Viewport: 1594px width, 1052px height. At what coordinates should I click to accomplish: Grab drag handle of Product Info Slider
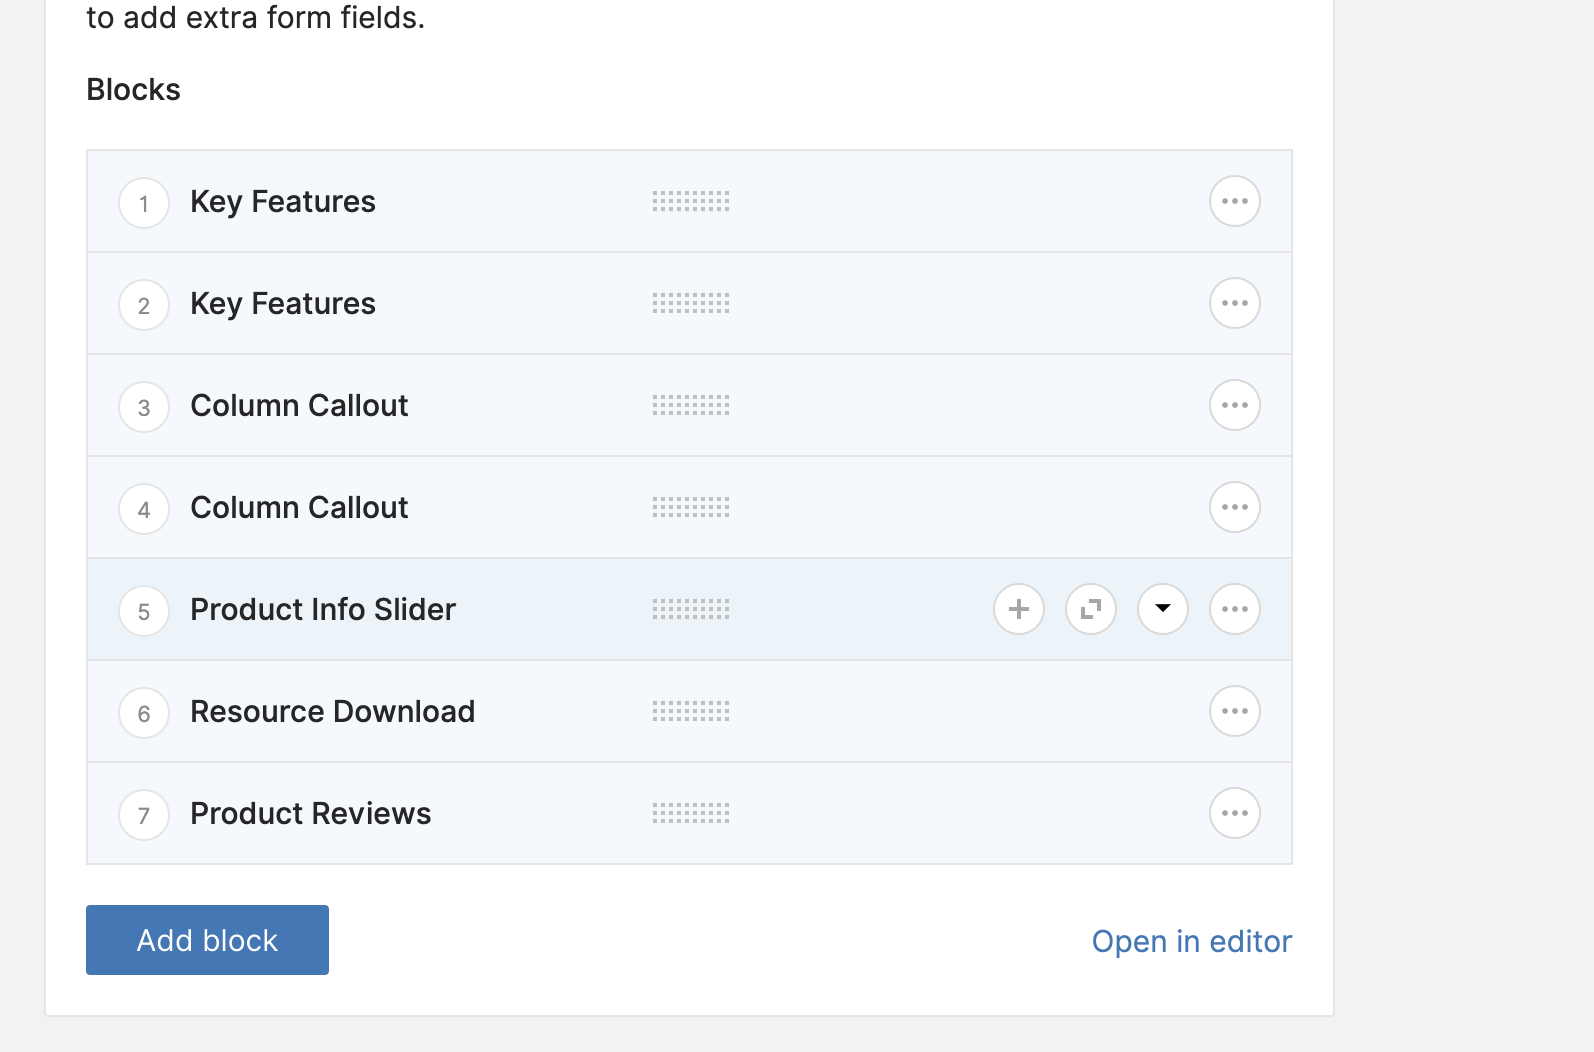(690, 609)
